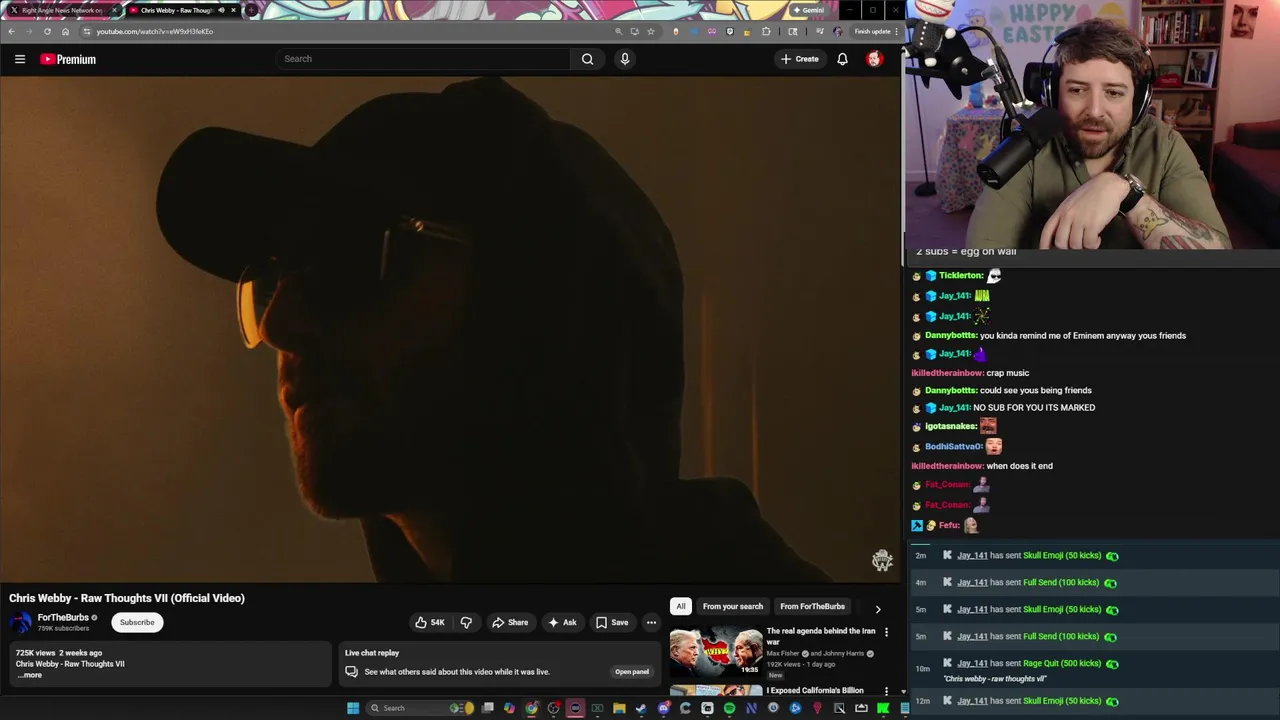Reload the page with refresh icon

(x=47, y=31)
